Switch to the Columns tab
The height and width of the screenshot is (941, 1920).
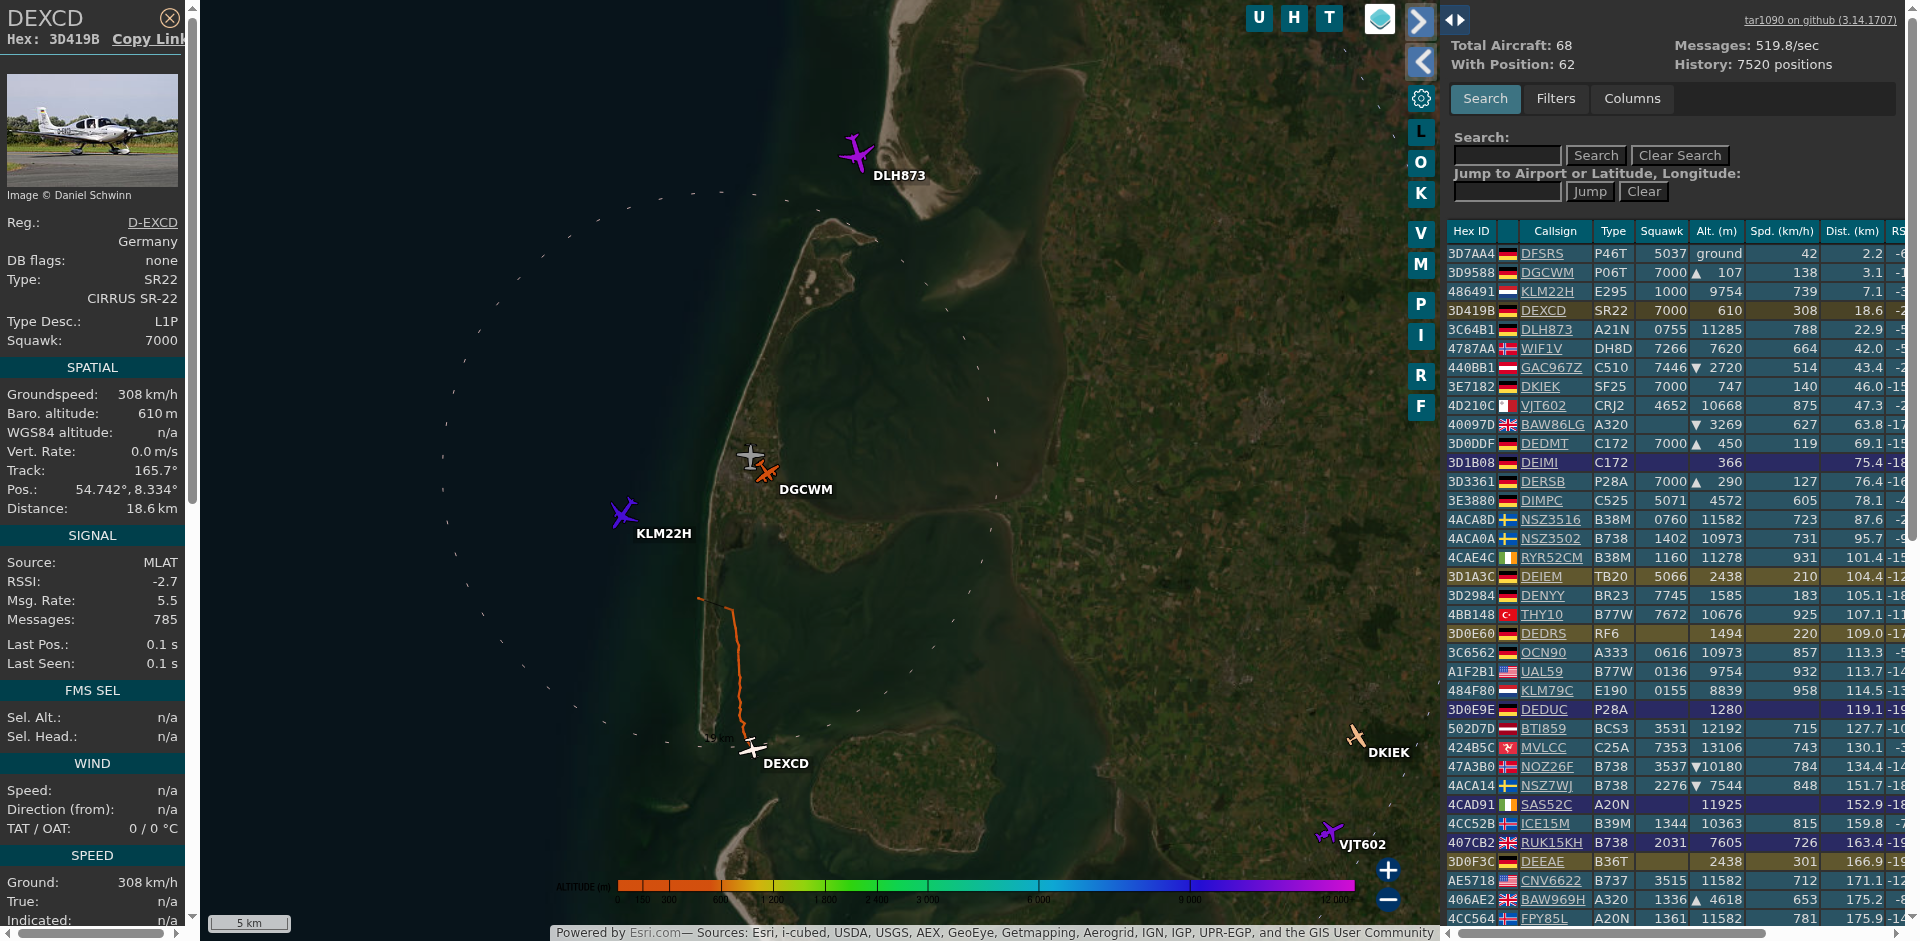1632,99
